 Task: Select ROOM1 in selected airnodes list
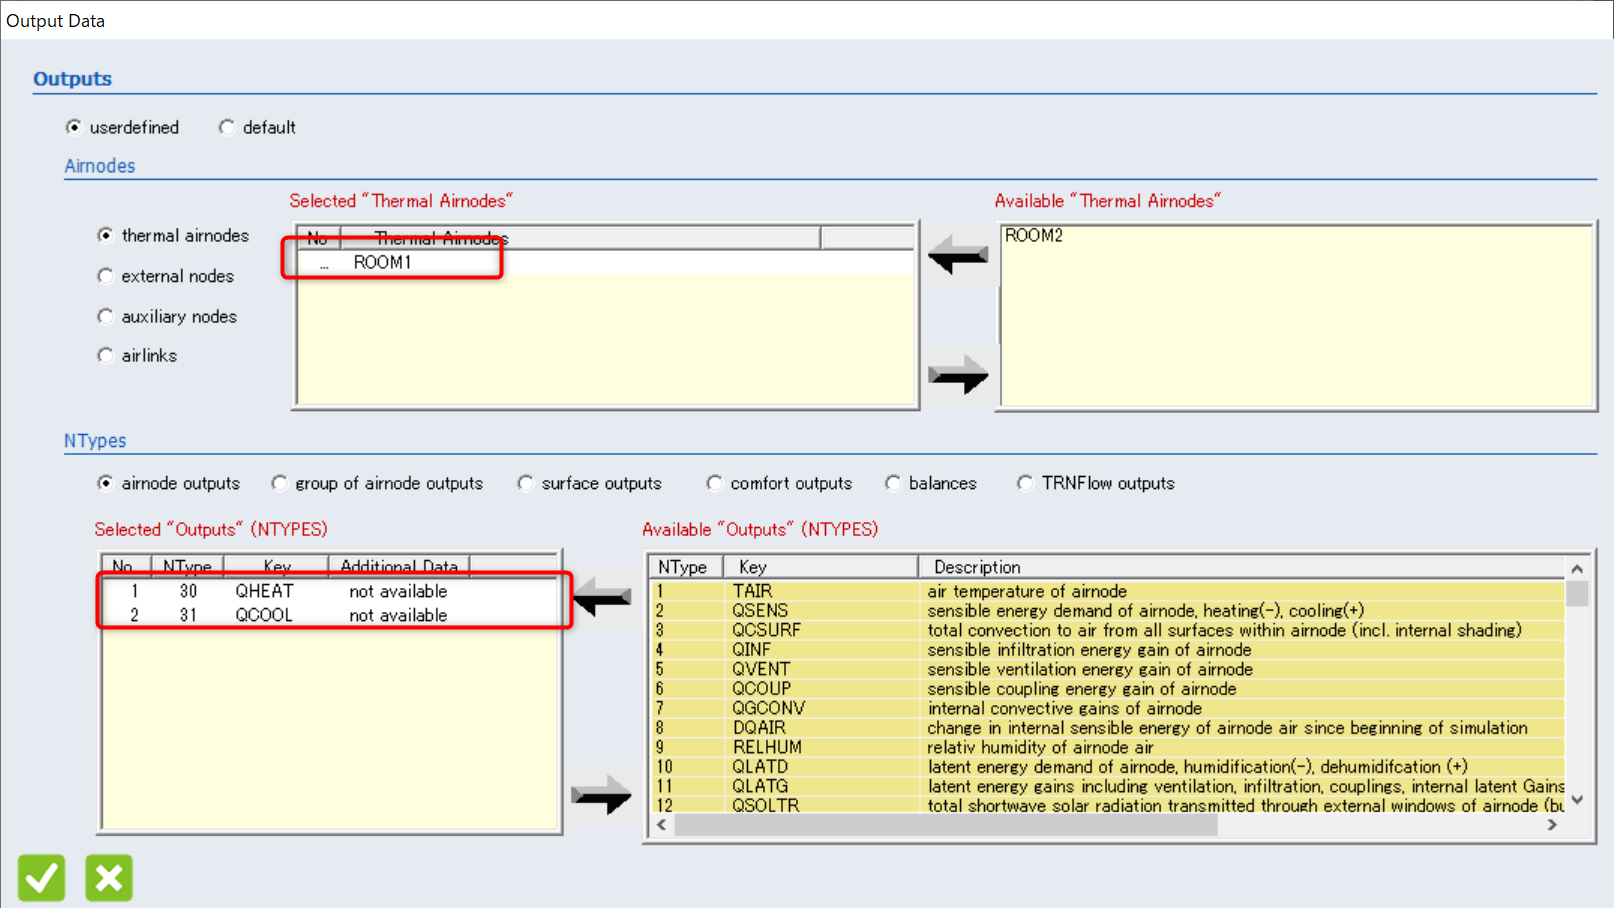coord(382,262)
